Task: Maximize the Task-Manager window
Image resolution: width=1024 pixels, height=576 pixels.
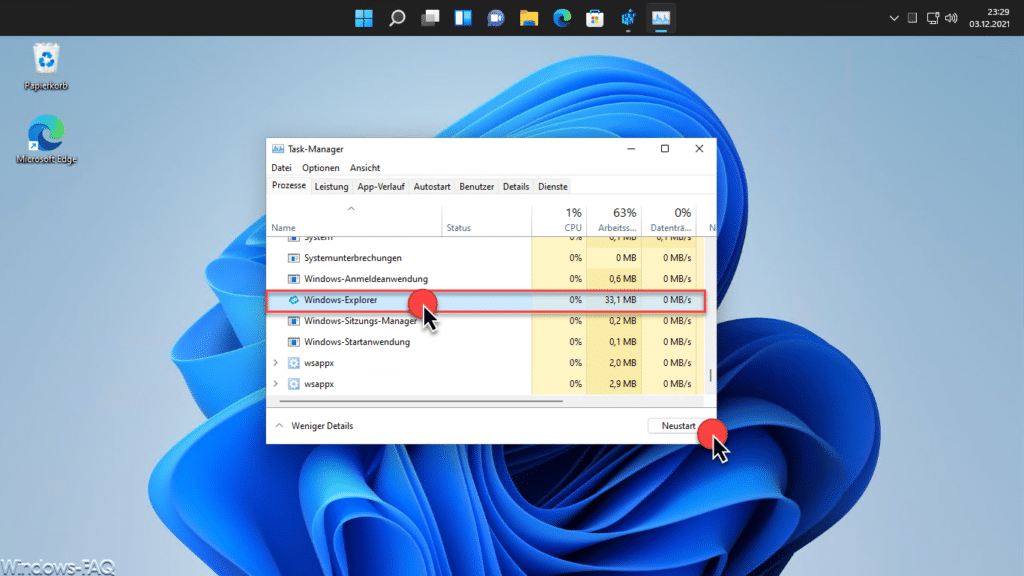Action: coord(665,149)
